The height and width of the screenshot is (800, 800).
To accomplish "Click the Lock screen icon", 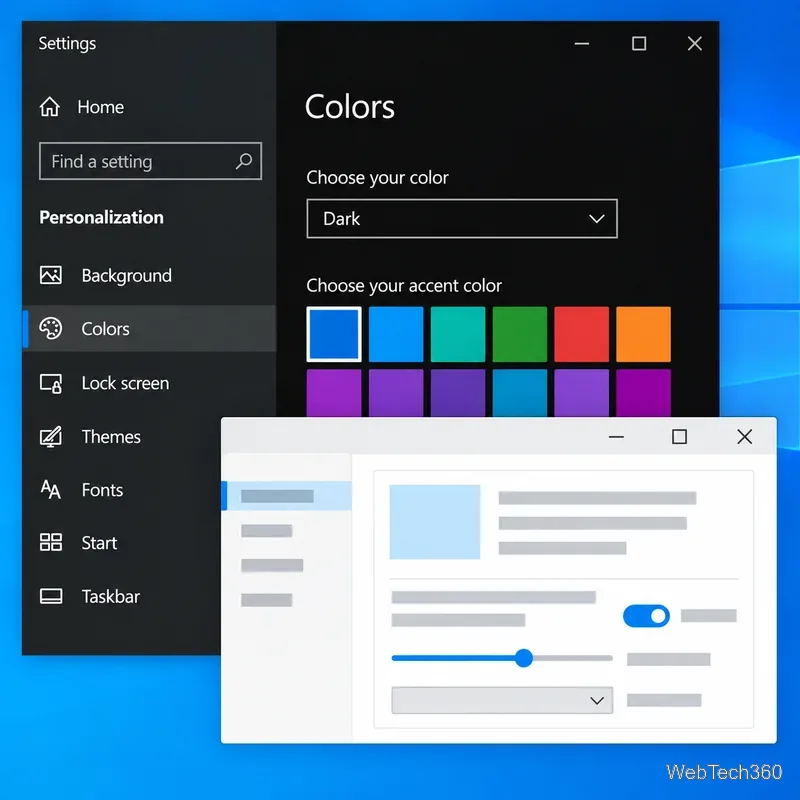I will (x=51, y=383).
